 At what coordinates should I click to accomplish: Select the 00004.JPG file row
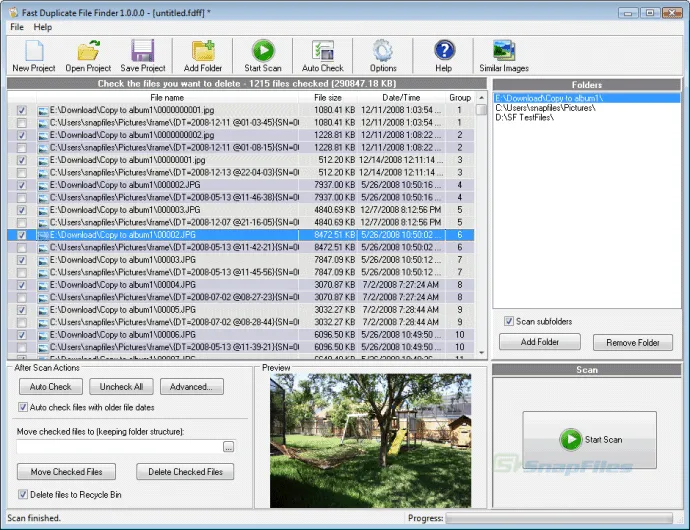point(241,285)
